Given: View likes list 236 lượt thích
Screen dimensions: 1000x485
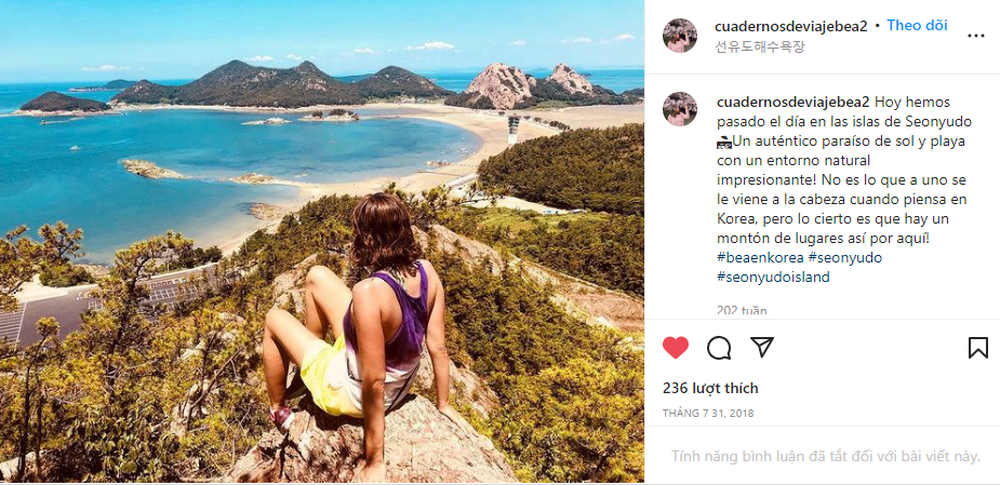Looking at the screenshot, I should (710, 388).
